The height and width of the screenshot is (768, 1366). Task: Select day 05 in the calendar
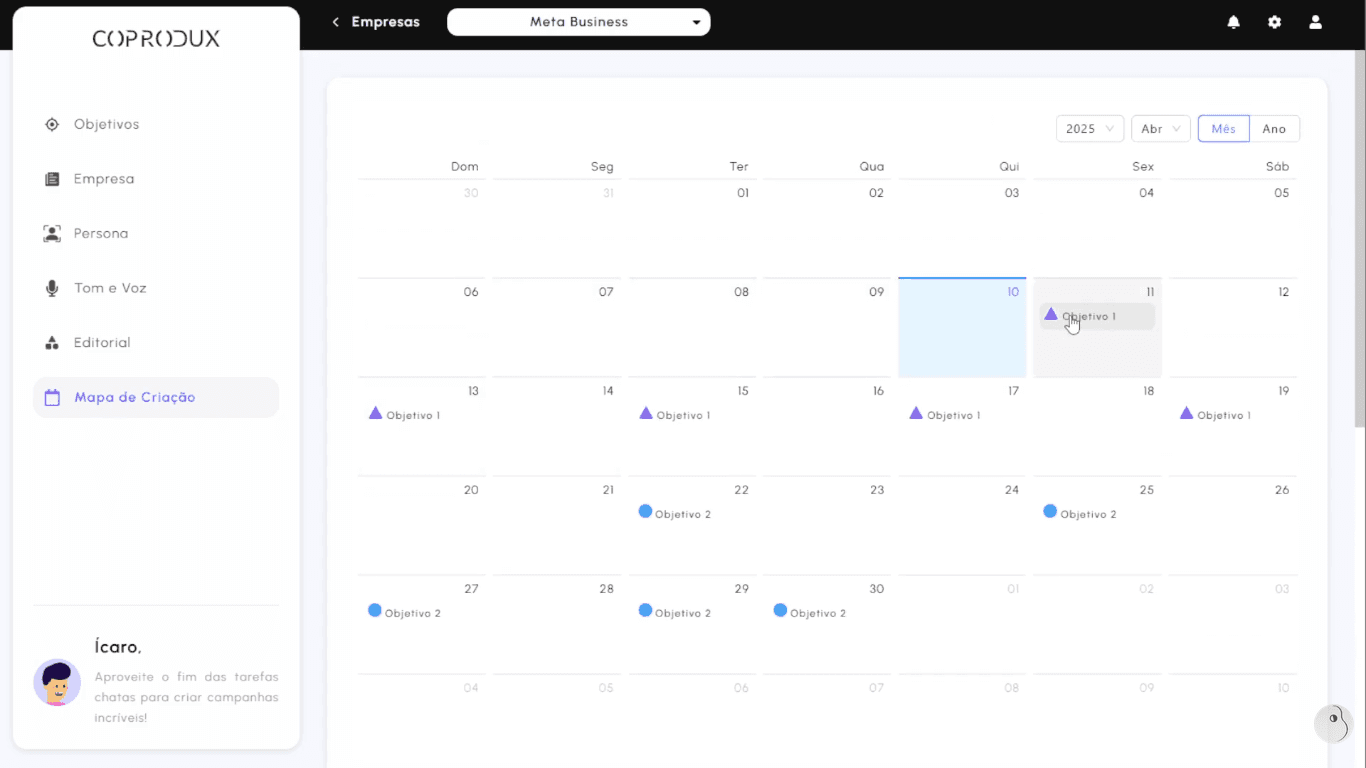pos(1233,229)
